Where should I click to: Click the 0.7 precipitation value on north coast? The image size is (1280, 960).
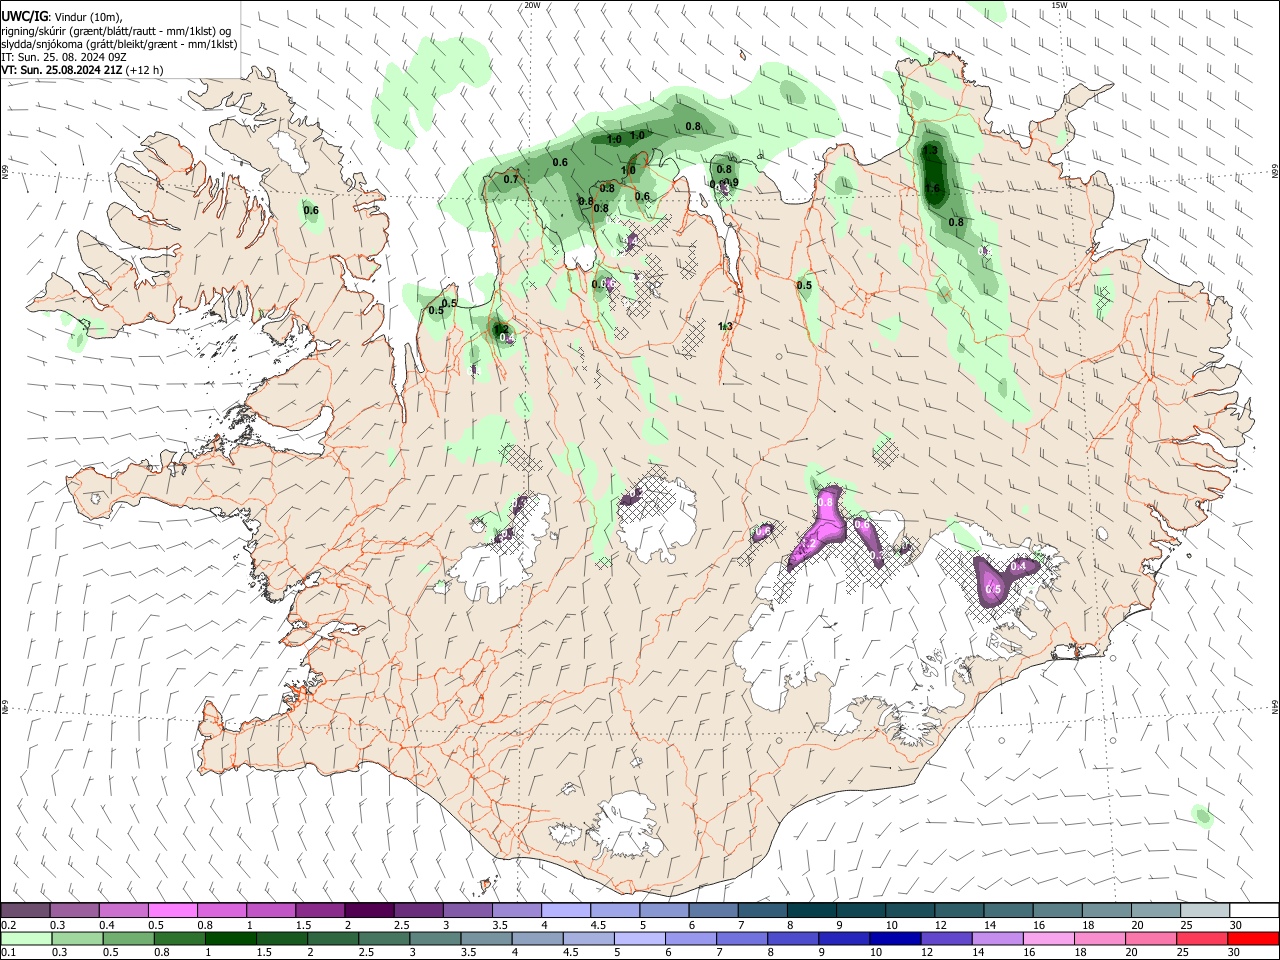[x=511, y=179]
